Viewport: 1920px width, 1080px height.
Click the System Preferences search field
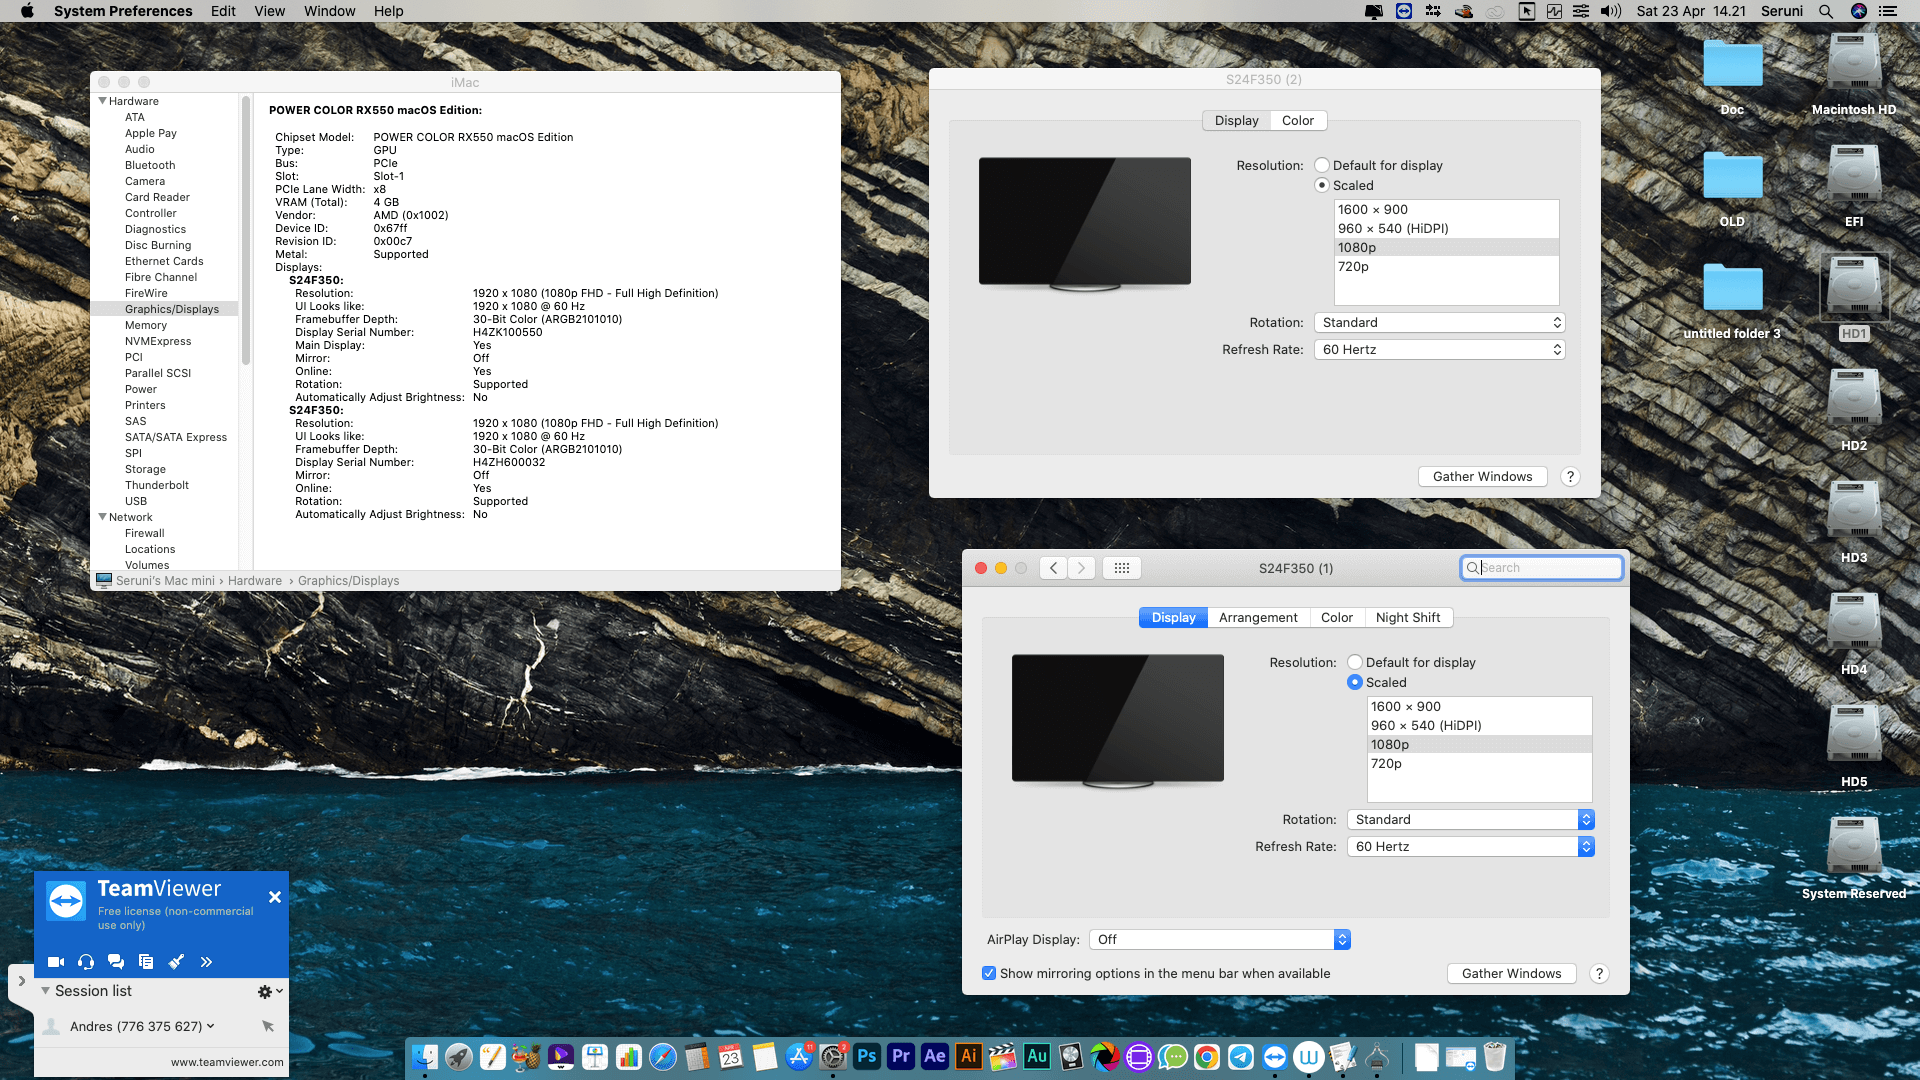pyautogui.click(x=1541, y=568)
